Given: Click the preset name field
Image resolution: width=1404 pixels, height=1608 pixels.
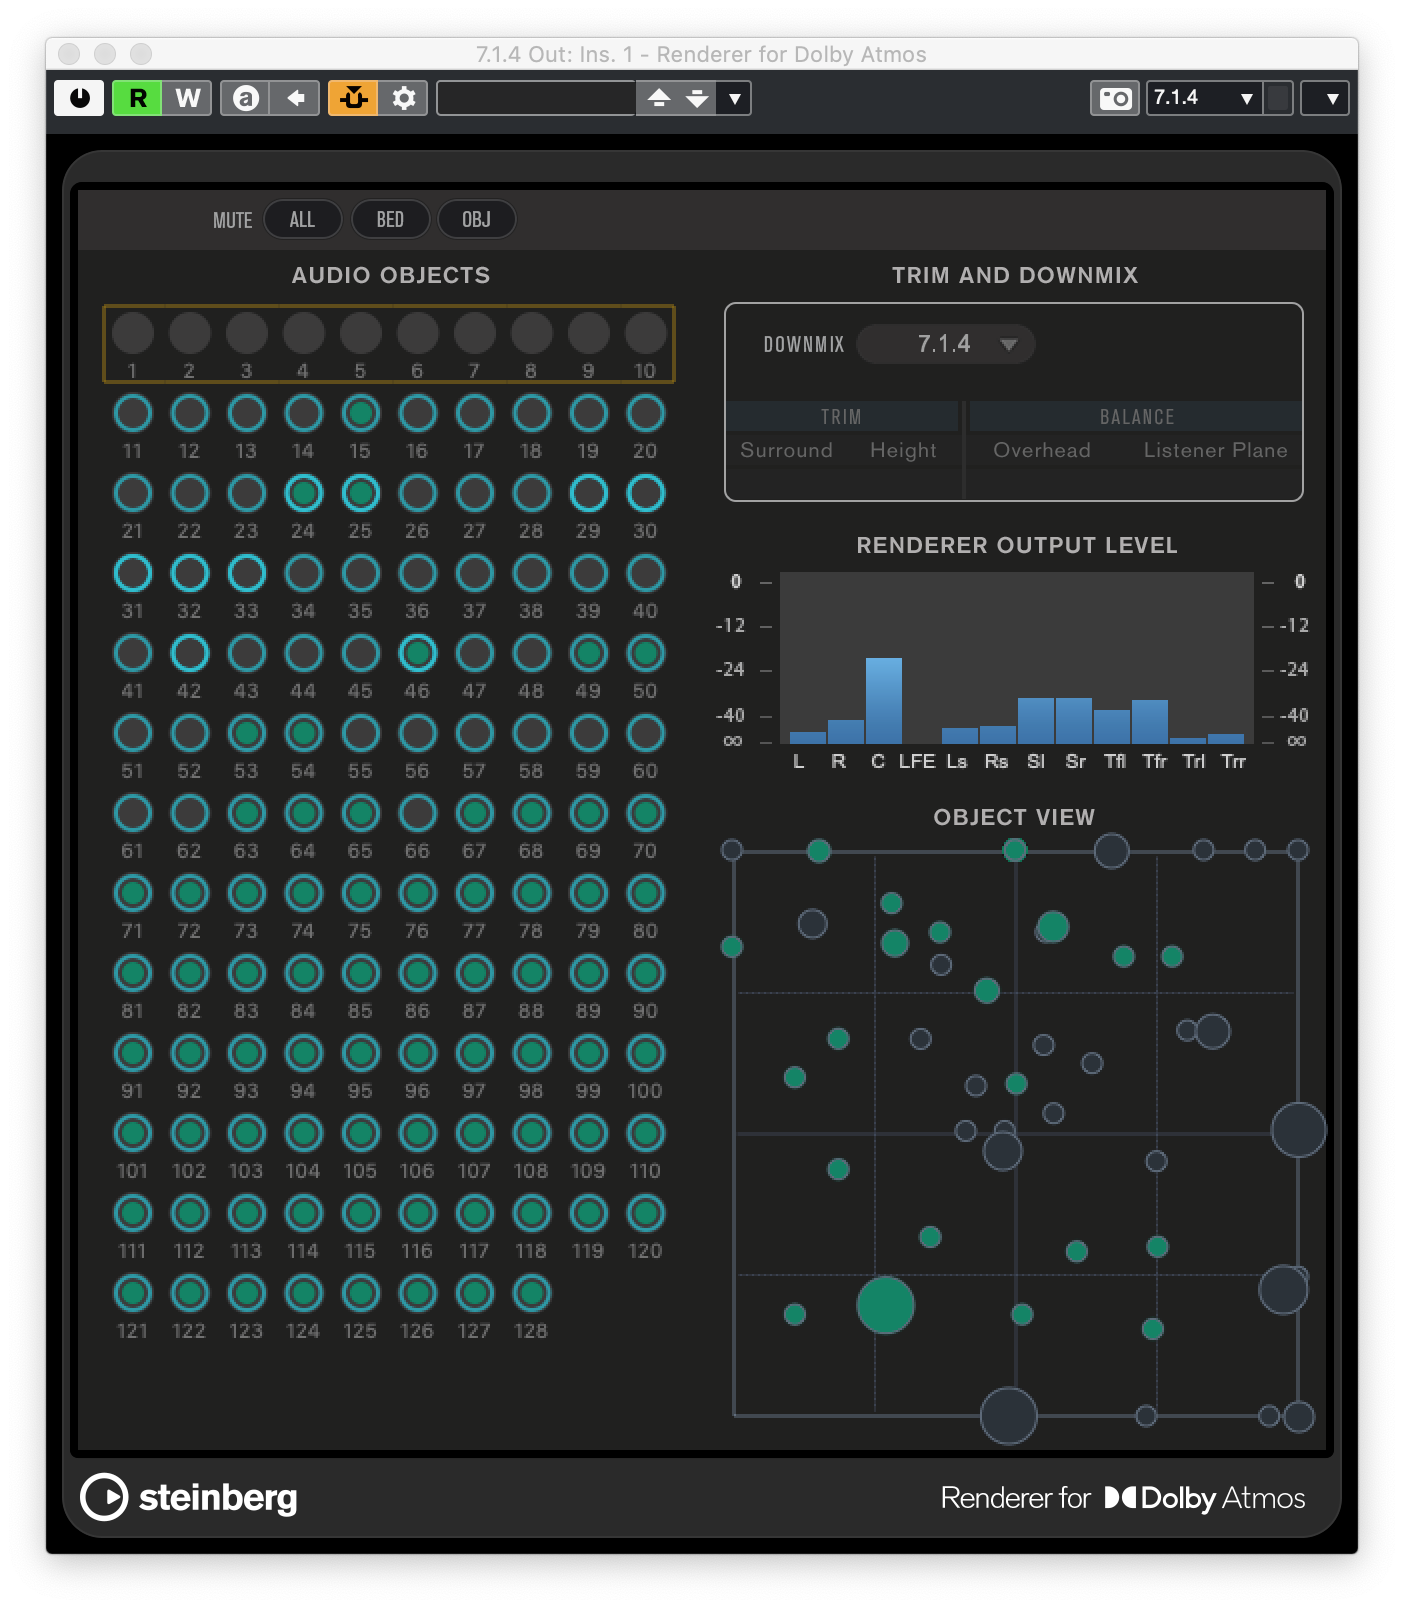Looking at the screenshot, I should coord(536,98).
